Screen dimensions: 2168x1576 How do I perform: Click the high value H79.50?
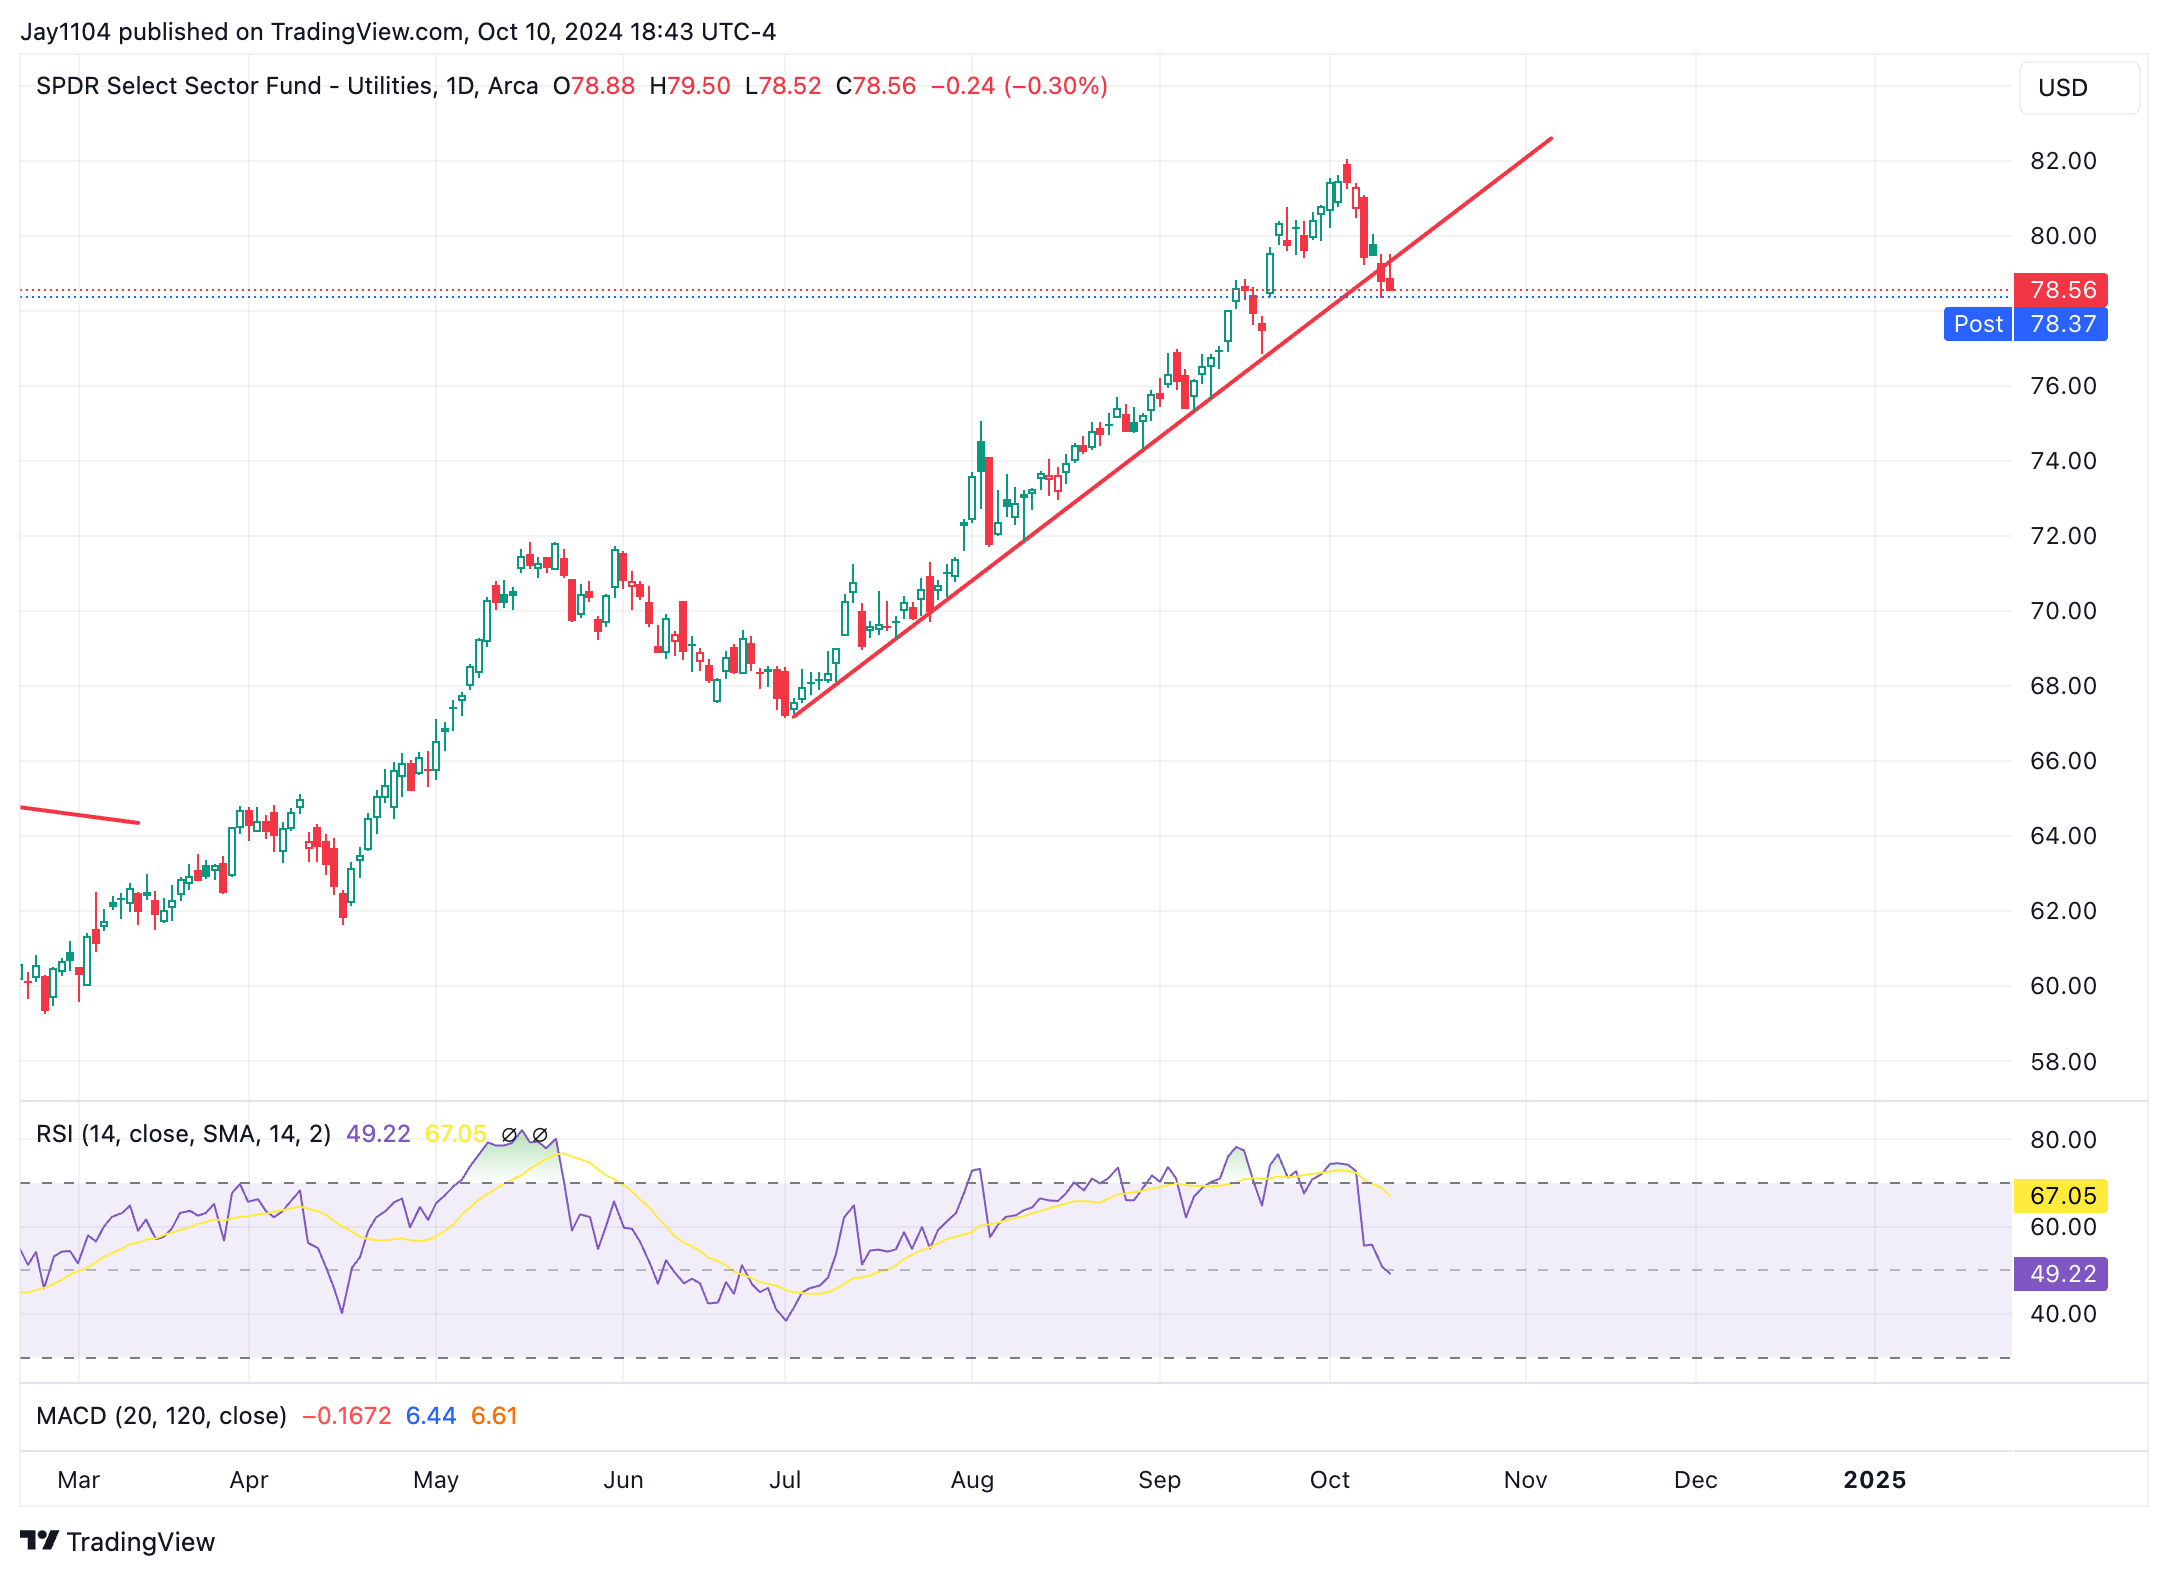[690, 86]
